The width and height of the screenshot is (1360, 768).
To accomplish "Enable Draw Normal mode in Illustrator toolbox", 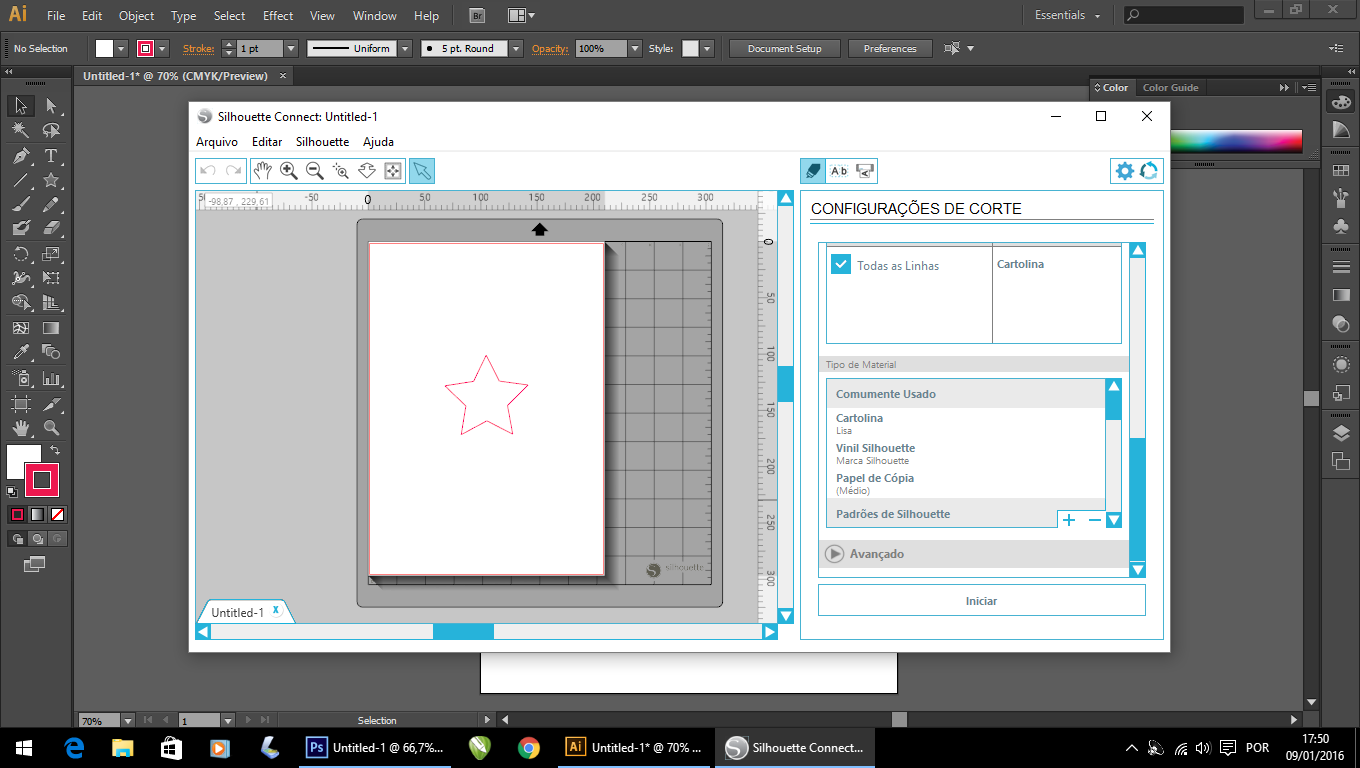I will pos(17,539).
